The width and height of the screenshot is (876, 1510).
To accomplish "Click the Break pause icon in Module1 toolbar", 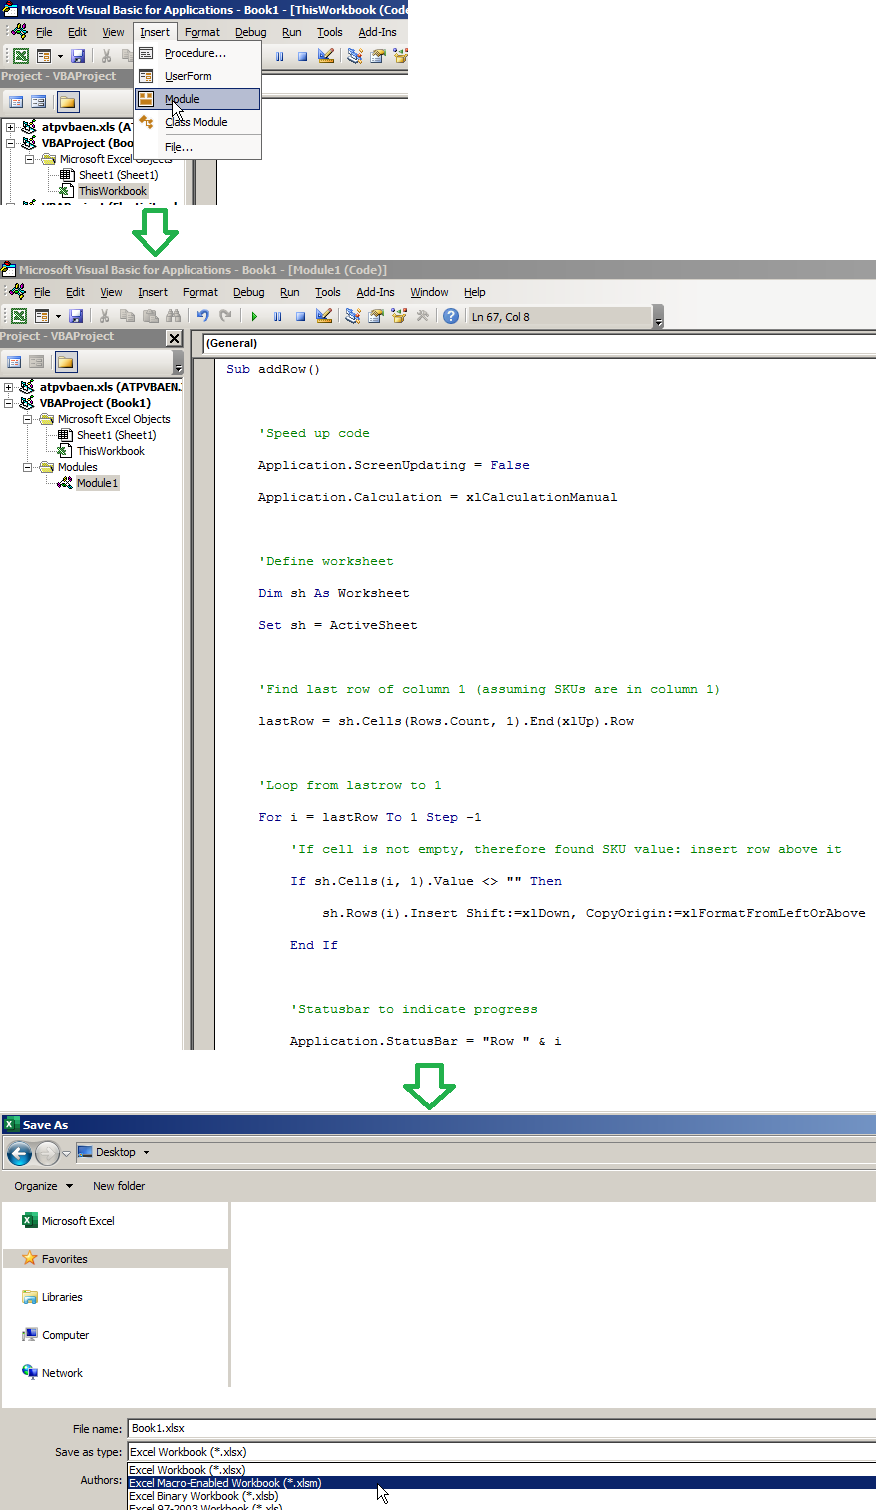I will pos(277,316).
